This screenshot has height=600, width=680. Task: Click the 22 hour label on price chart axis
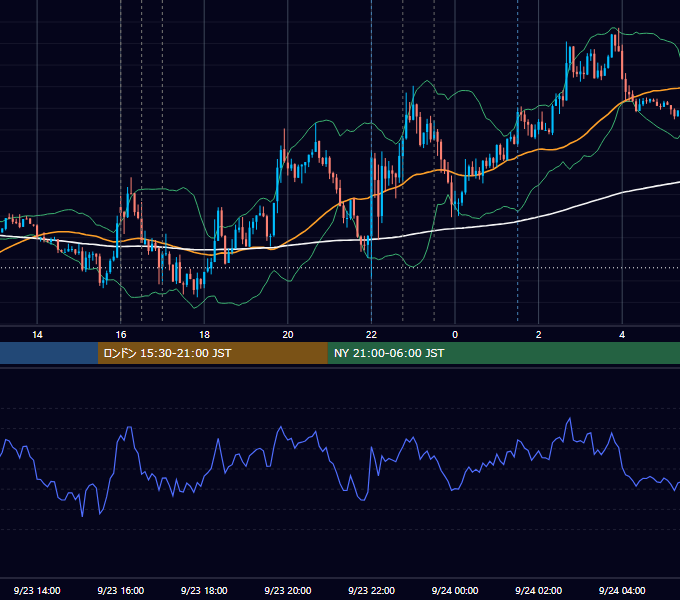(371, 335)
